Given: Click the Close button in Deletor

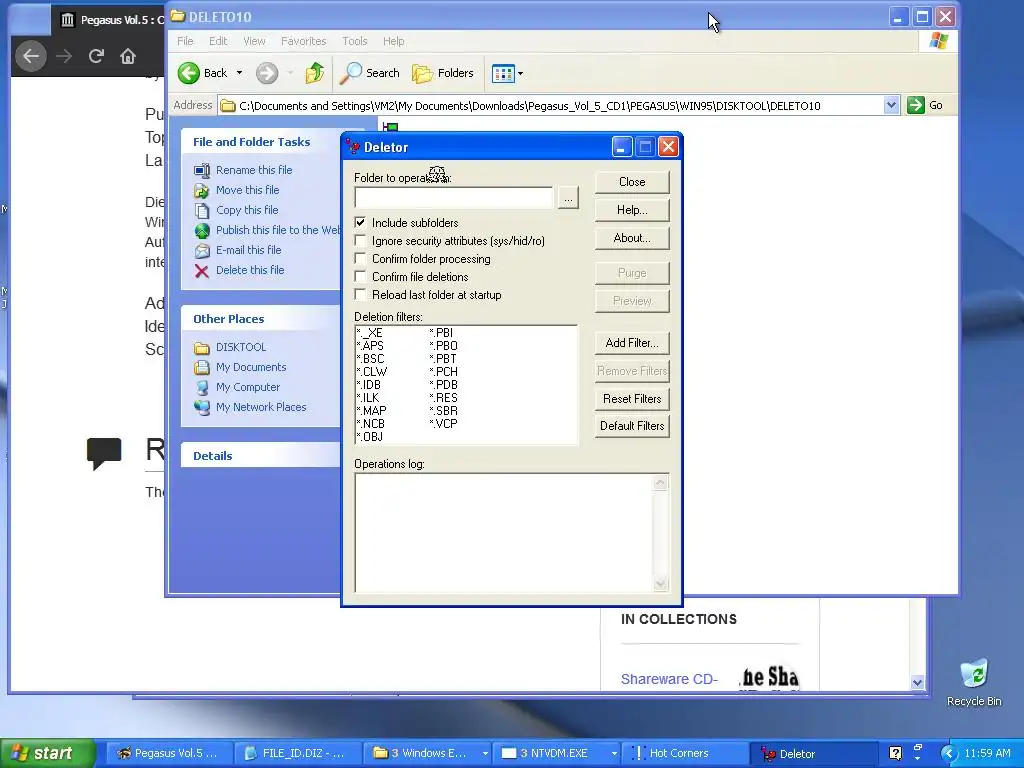Looking at the screenshot, I should tap(632, 182).
